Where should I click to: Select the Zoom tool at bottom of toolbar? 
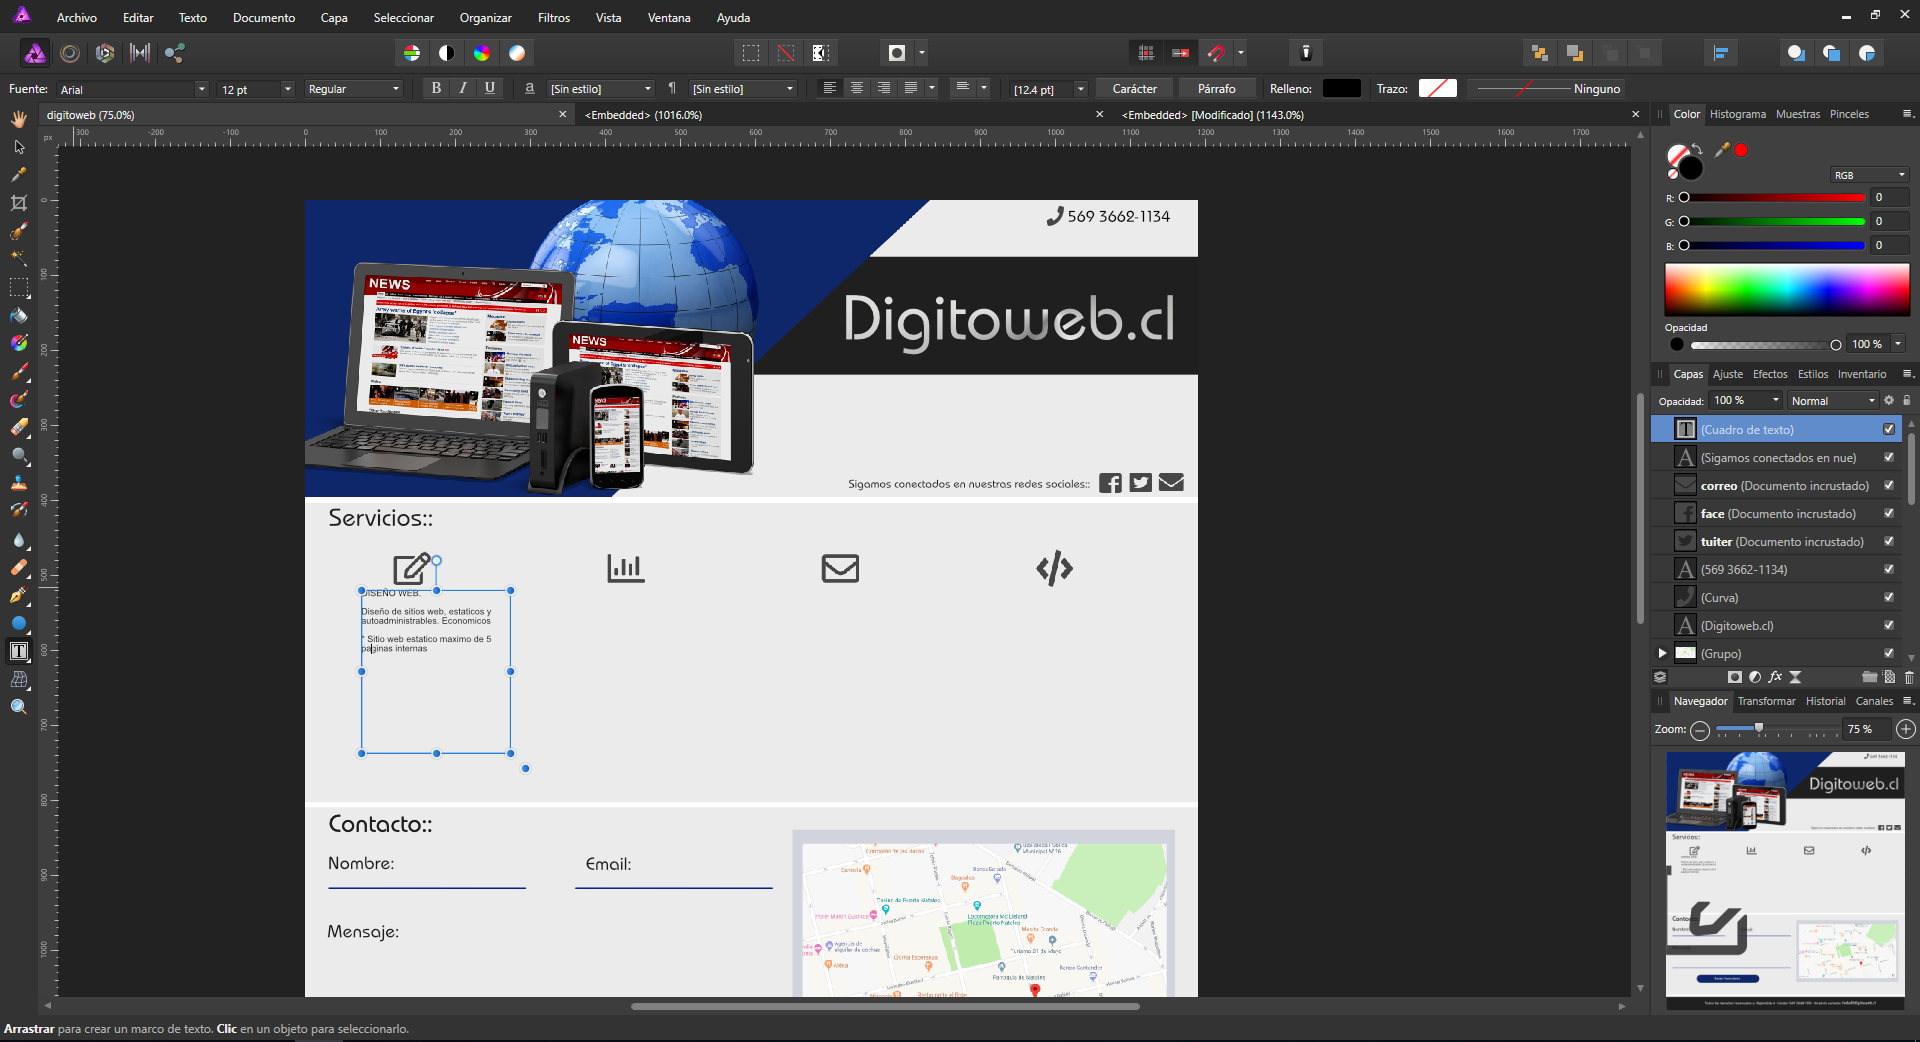pyautogui.click(x=18, y=706)
